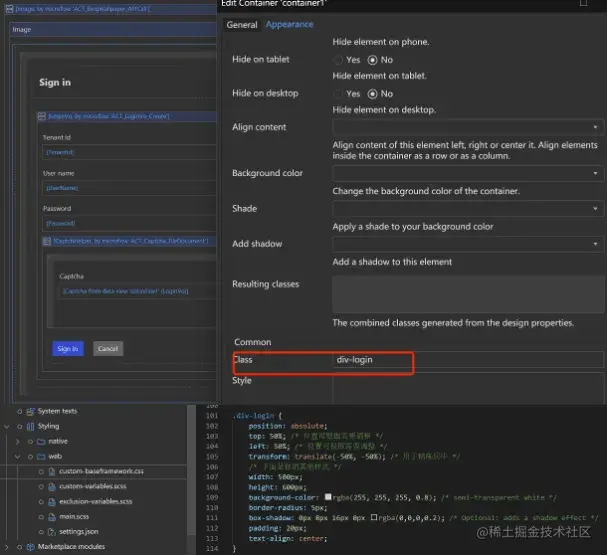Viewport: 608px width, 556px height.
Task: Click the UserName text box
Action: pyautogui.click(x=129, y=188)
